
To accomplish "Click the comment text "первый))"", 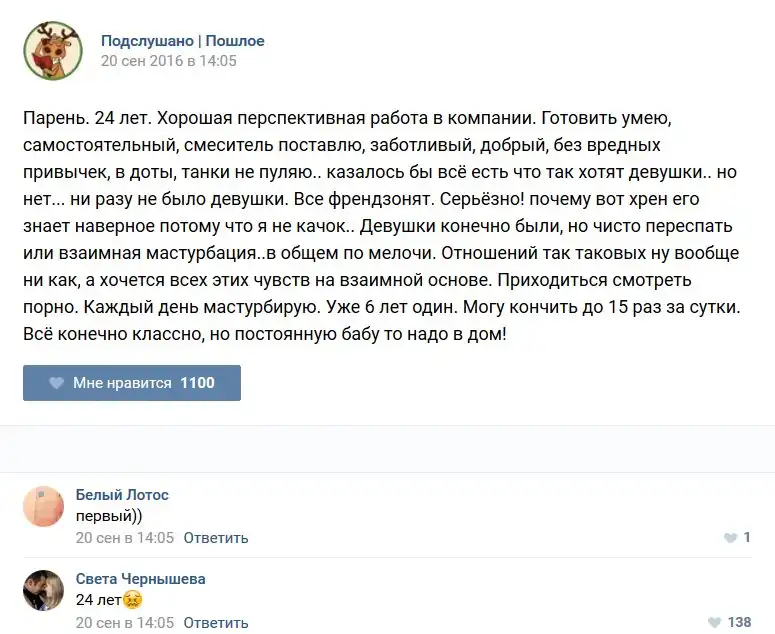I will (x=109, y=516).
